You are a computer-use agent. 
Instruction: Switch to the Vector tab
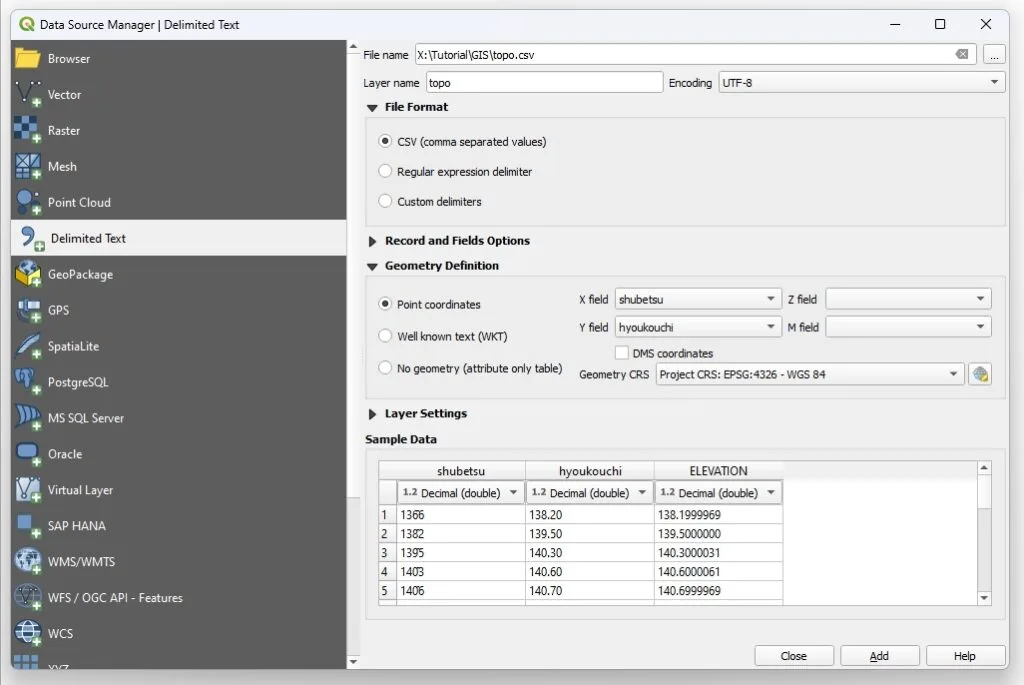pyautogui.click(x=64, y=95)
